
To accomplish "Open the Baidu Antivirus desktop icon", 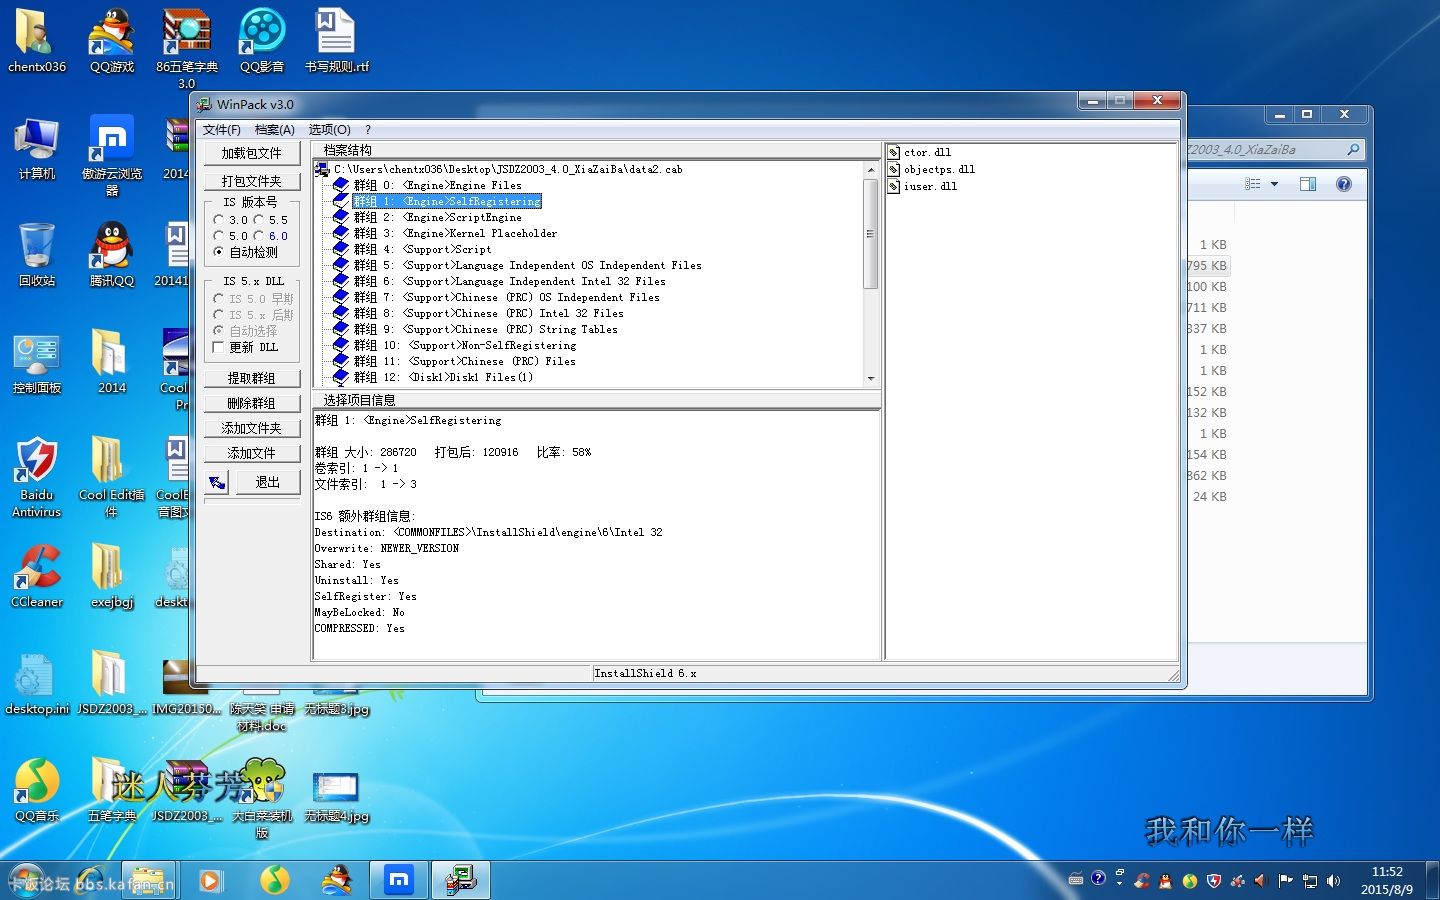I will click(x=37, y=476).
